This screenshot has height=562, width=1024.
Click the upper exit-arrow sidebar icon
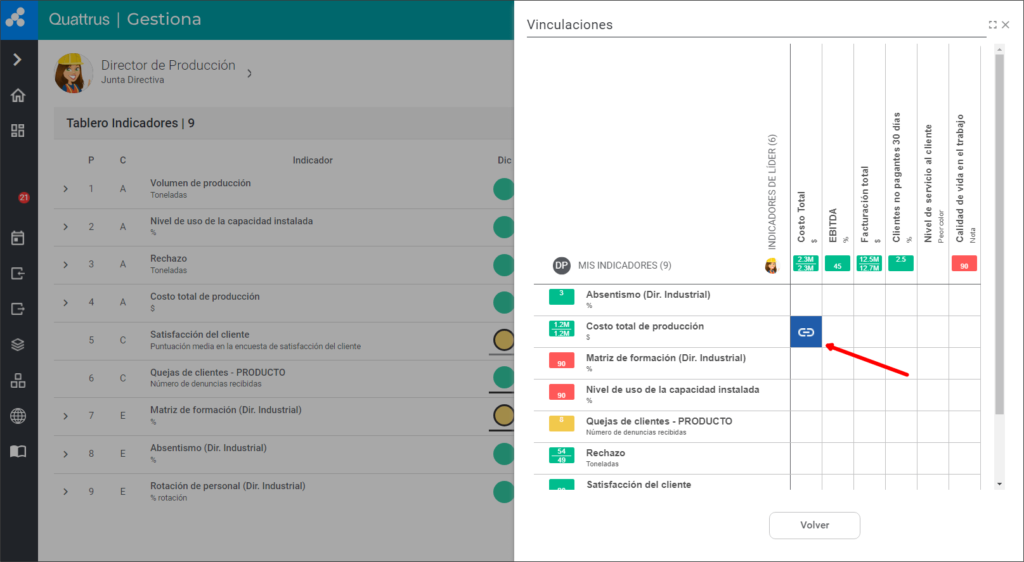tap(18, 273)
